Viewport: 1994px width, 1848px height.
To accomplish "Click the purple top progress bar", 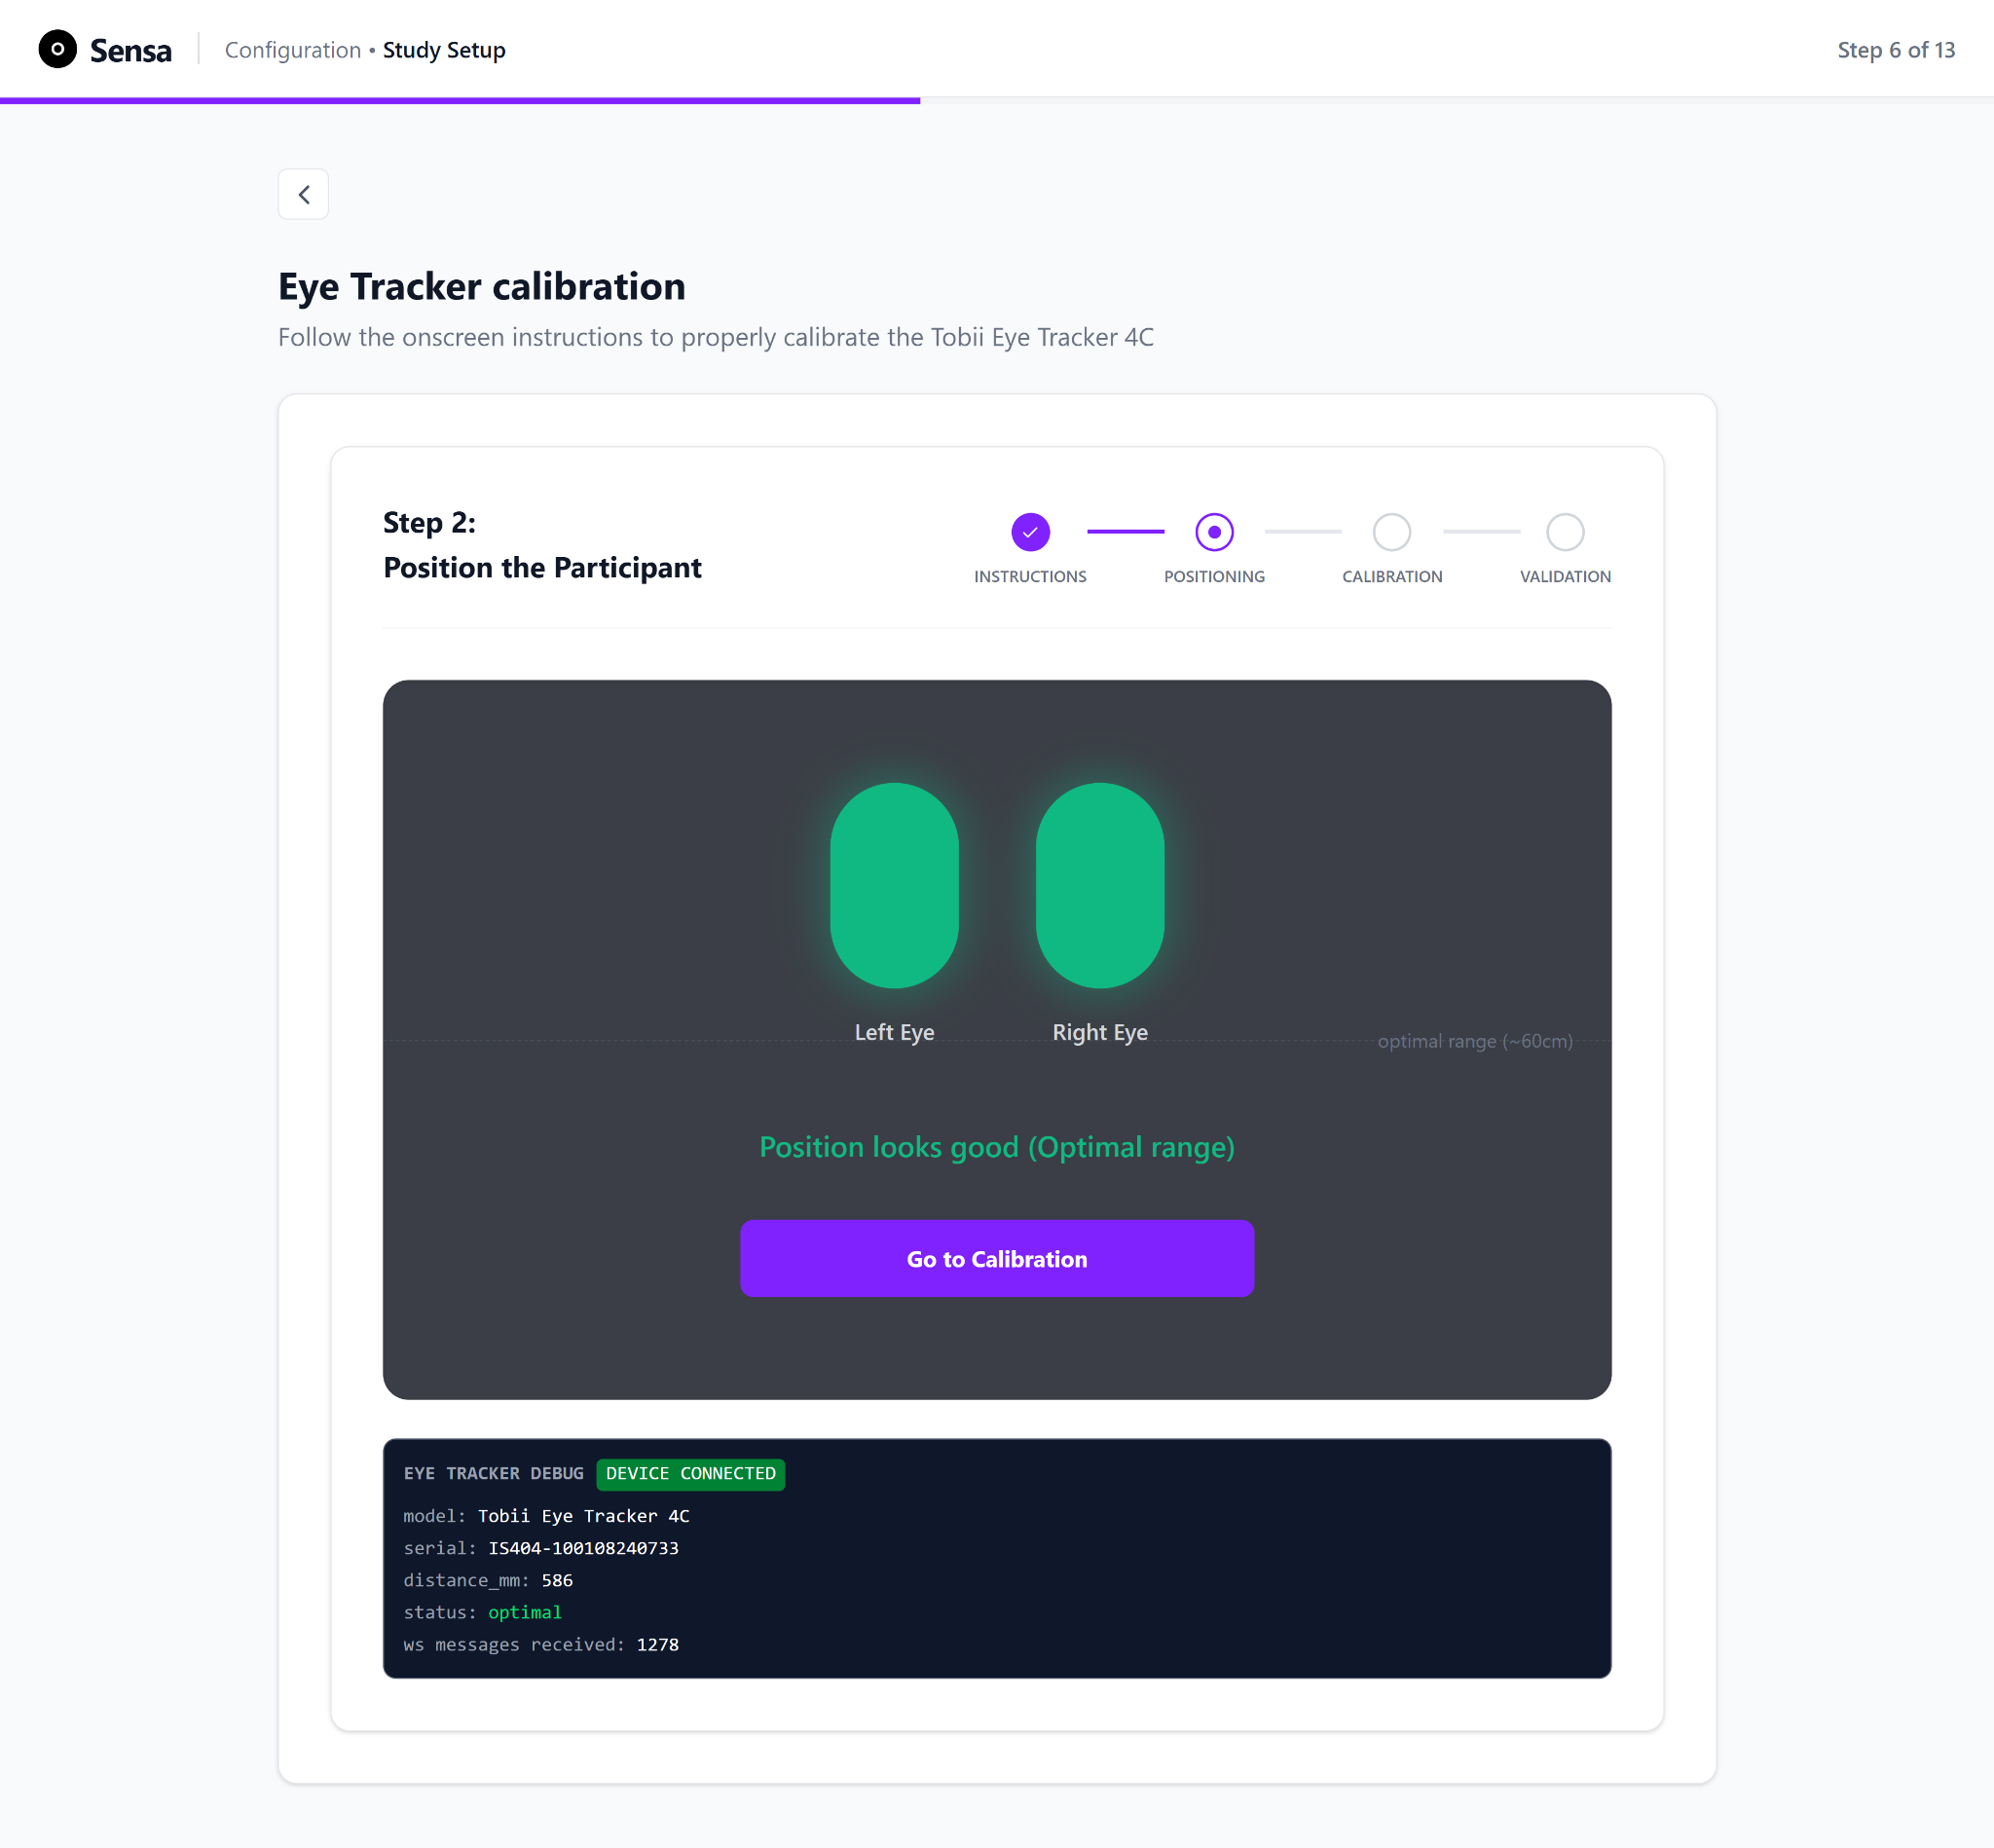I will [460, 100].
